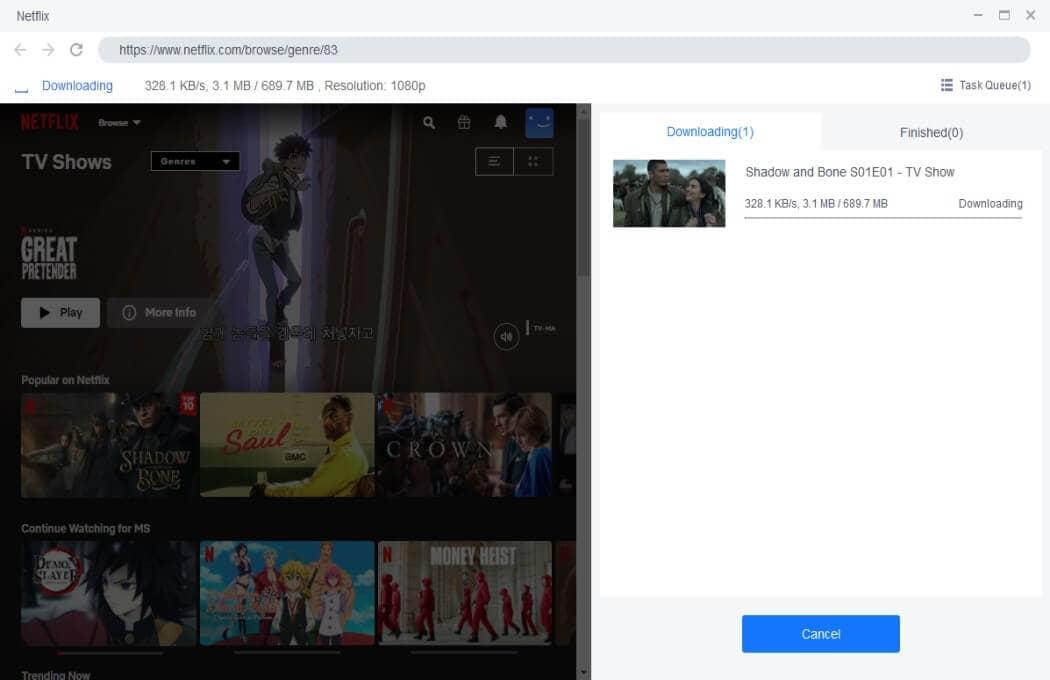Screen dimensions: 1050x680
Task: Click the Downloading status link
Action: point(77,86)
